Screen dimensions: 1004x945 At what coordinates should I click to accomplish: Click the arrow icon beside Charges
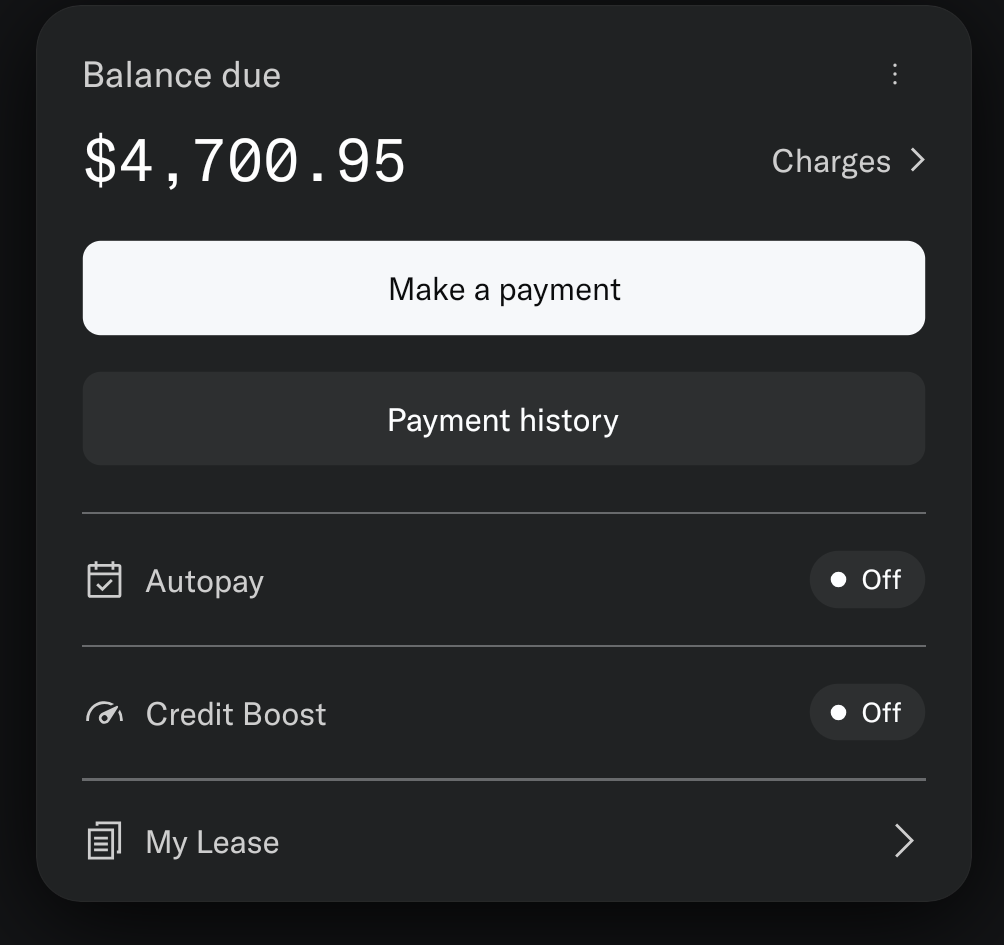coord(917,161)
